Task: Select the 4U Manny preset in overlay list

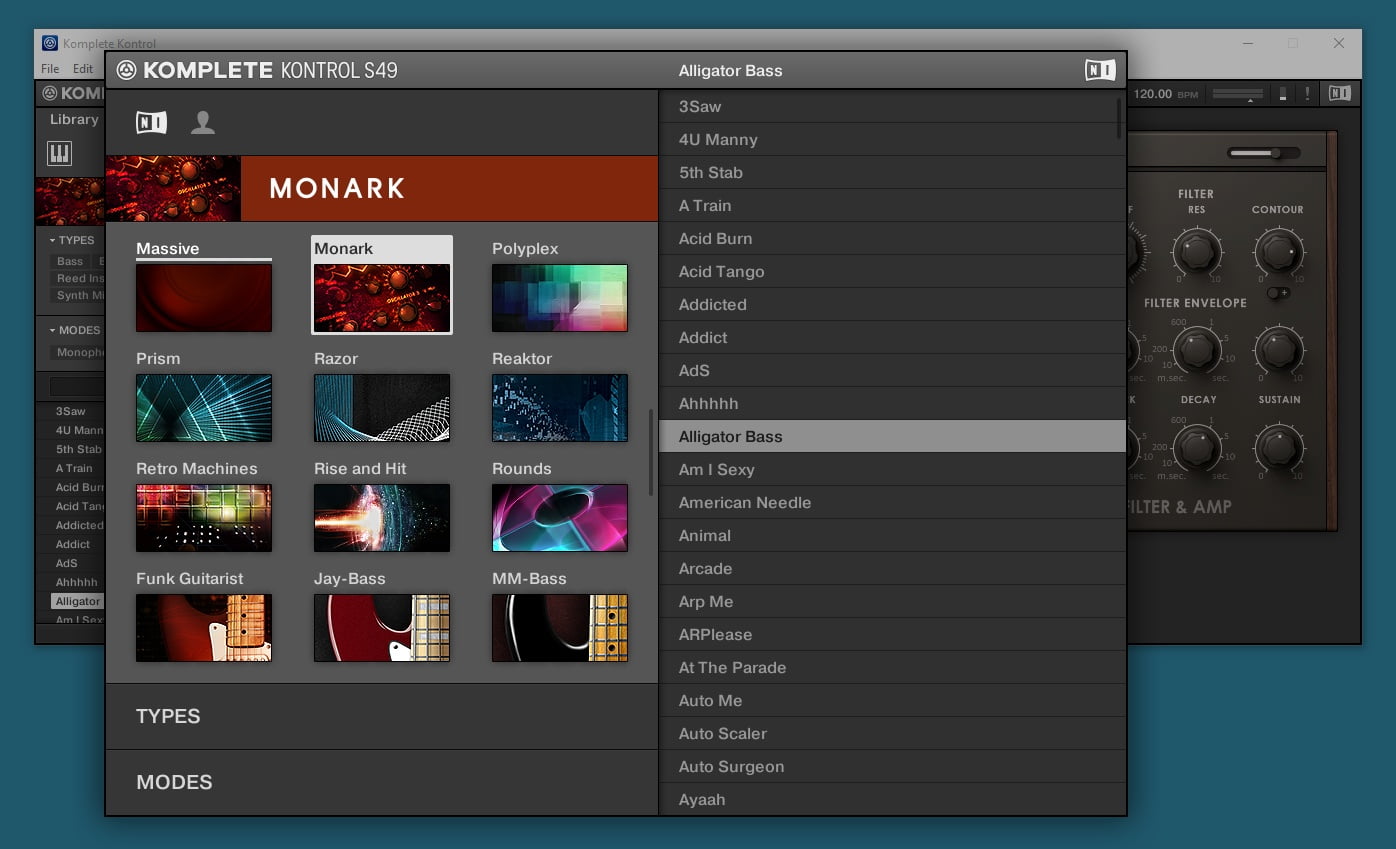Action: click(892, 140)
